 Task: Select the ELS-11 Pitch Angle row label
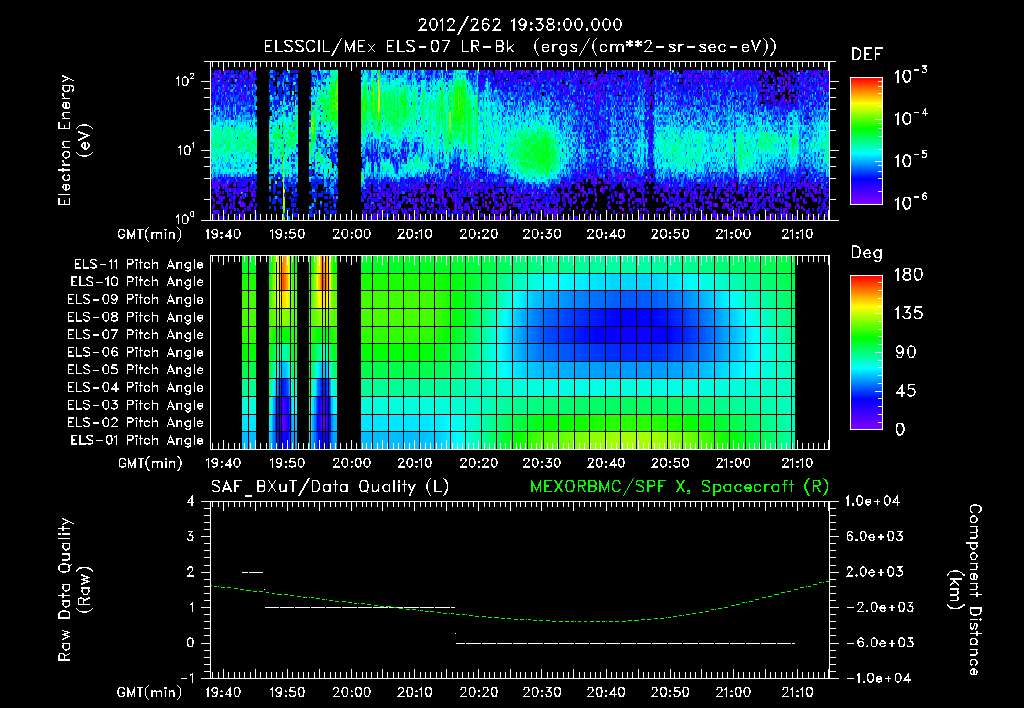point(138,265)
